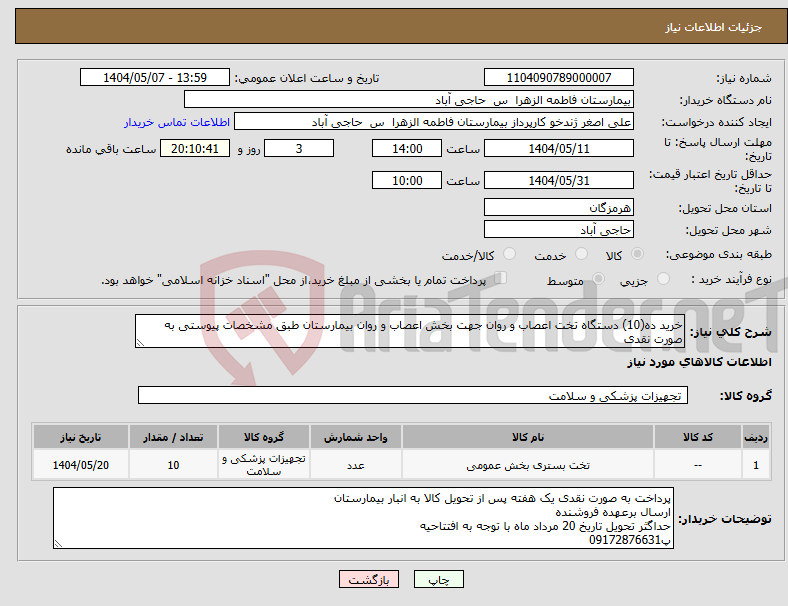Click the goods code cell showing --

(x=698, y=465)
